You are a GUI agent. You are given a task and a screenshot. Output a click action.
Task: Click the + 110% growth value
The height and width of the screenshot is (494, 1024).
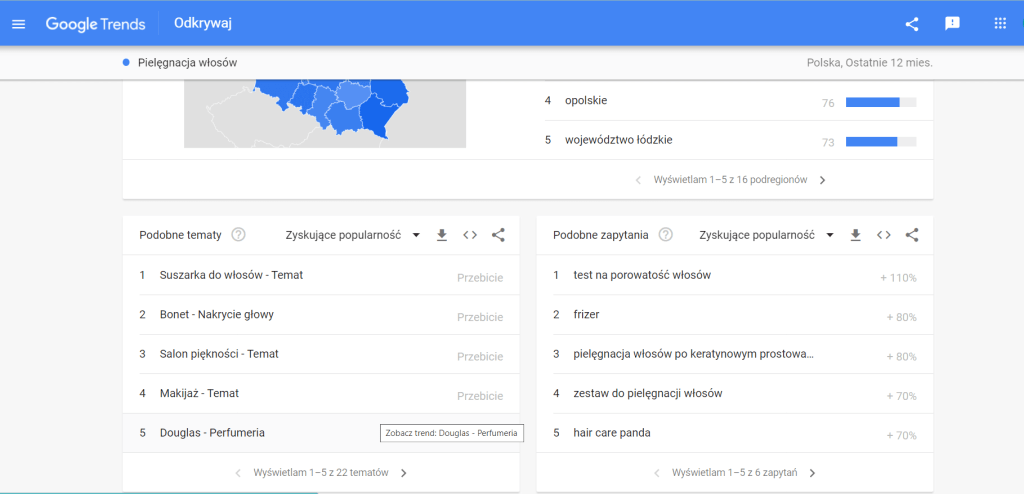[x=899, y=278]
